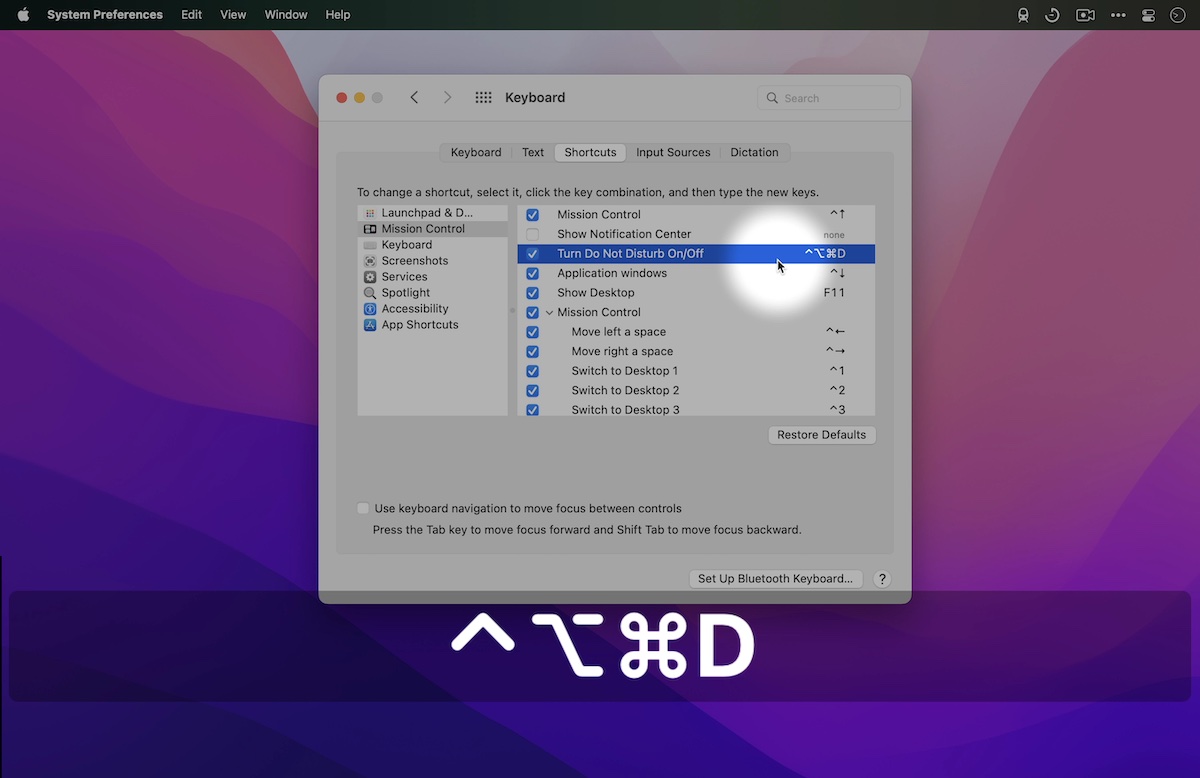Uncheck Turn Do Not Disturb On/Off
The height and width of the screenshot is (778, 1200).
(x=532, y=254)
